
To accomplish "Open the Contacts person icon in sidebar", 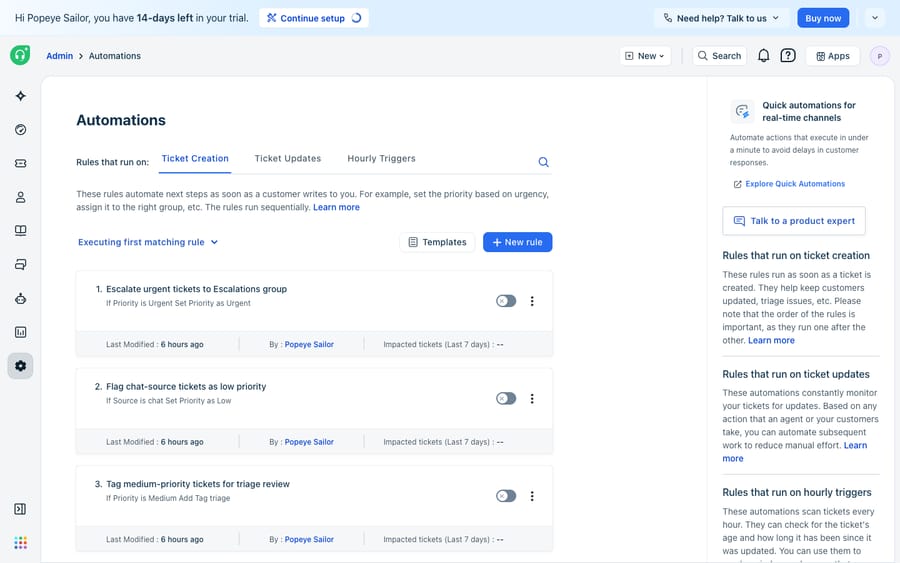I will click(21, 197).
